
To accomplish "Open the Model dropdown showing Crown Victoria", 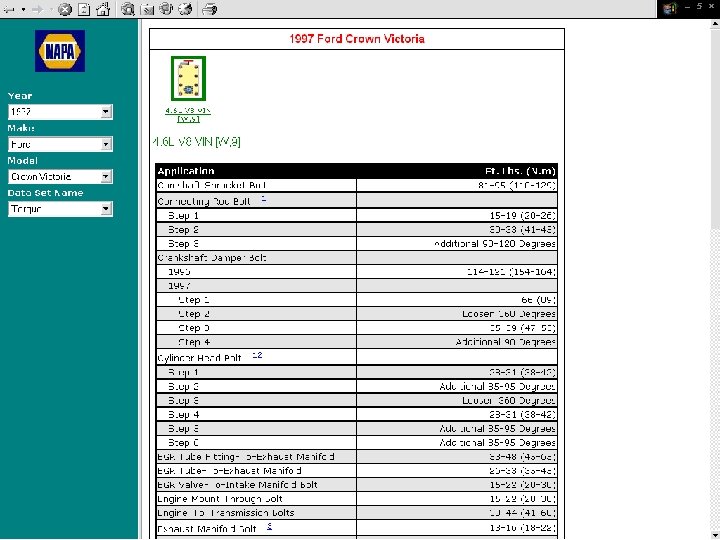I will tap(60, 176).
